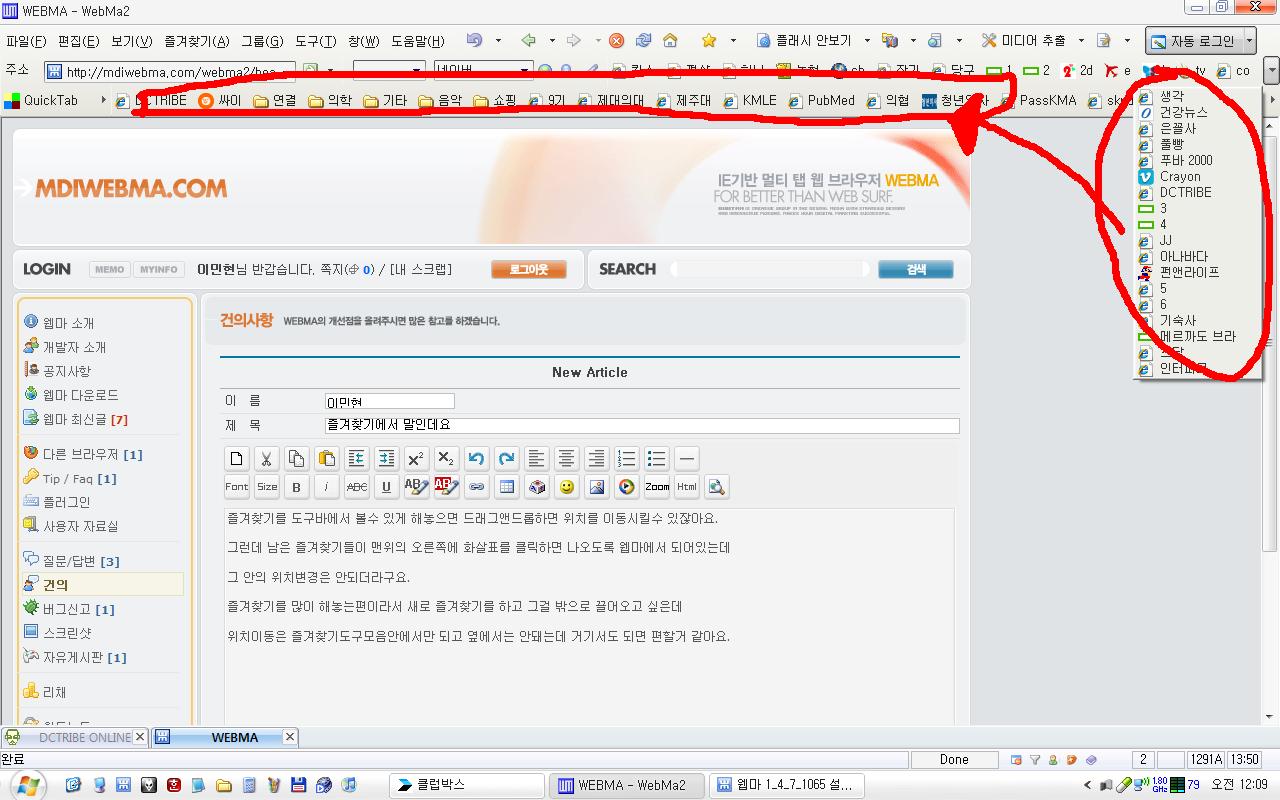Open the 웹마 다운로드 sidebar link
Screen dimensions: 1280x800
tap(80, 395)
